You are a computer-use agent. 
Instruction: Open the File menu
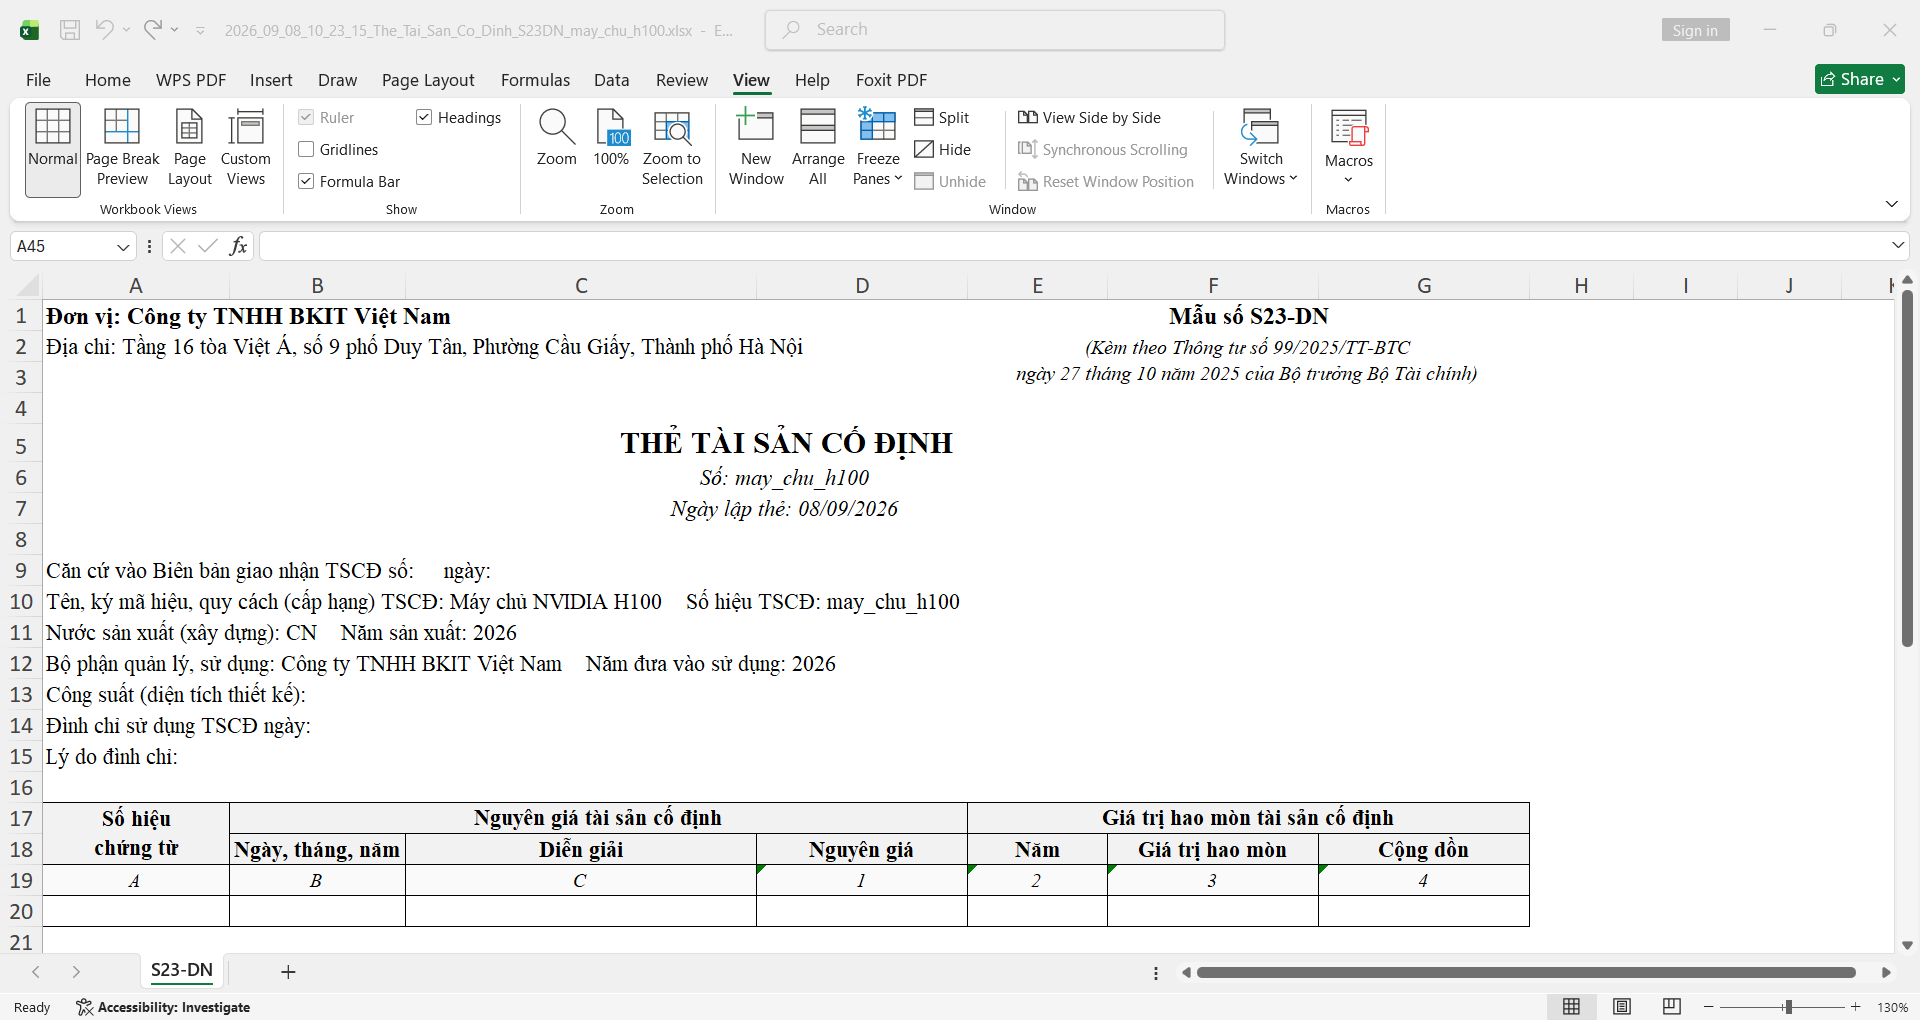(38, 80)
